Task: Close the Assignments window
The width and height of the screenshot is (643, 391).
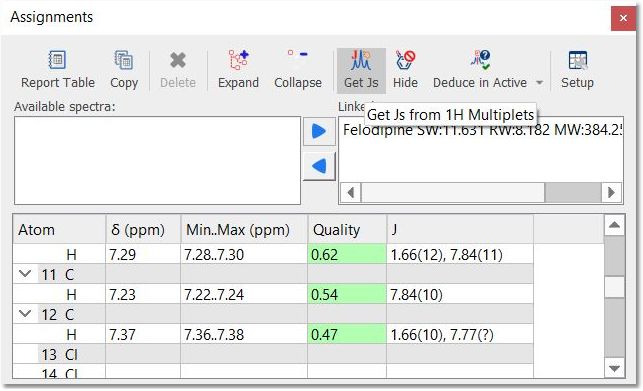Action: [623, 18]
